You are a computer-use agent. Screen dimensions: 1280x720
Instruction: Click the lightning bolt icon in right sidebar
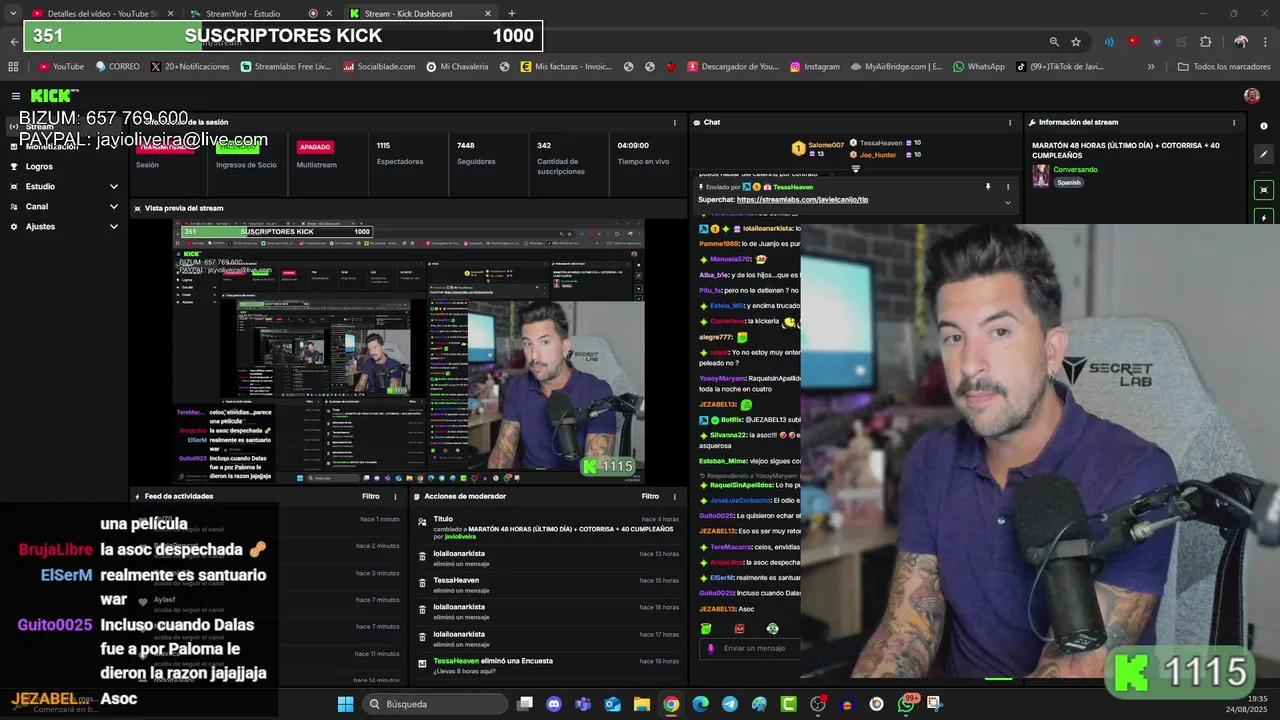[1264, 217]
